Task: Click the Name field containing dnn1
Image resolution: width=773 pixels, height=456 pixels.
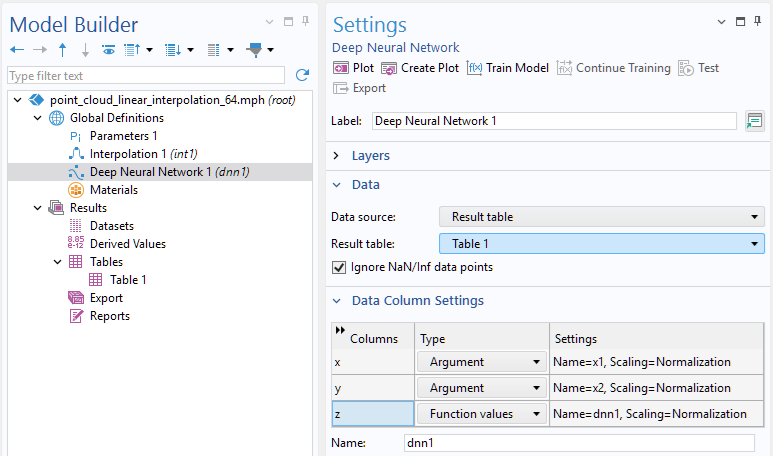Action: pyautogui.click(x=579, y=443)
